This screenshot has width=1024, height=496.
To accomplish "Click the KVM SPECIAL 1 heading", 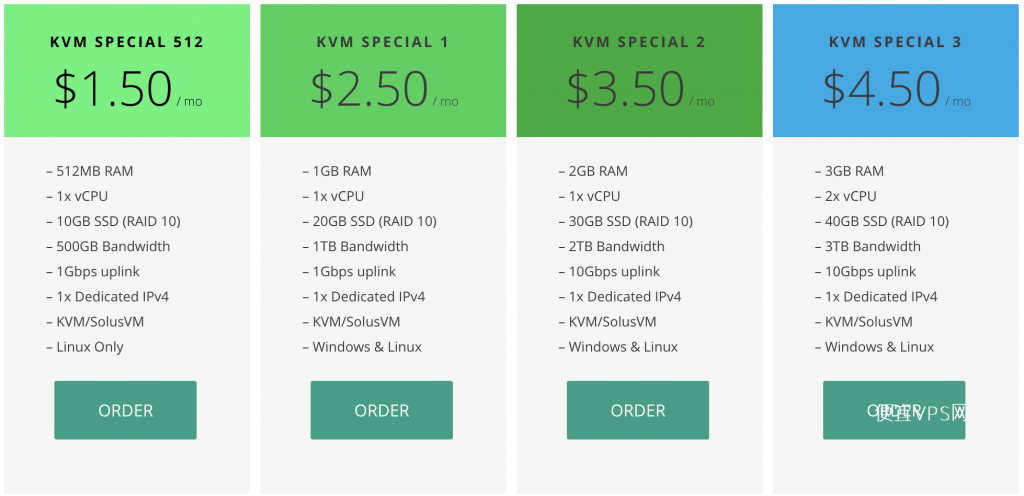I will [383, 42].
